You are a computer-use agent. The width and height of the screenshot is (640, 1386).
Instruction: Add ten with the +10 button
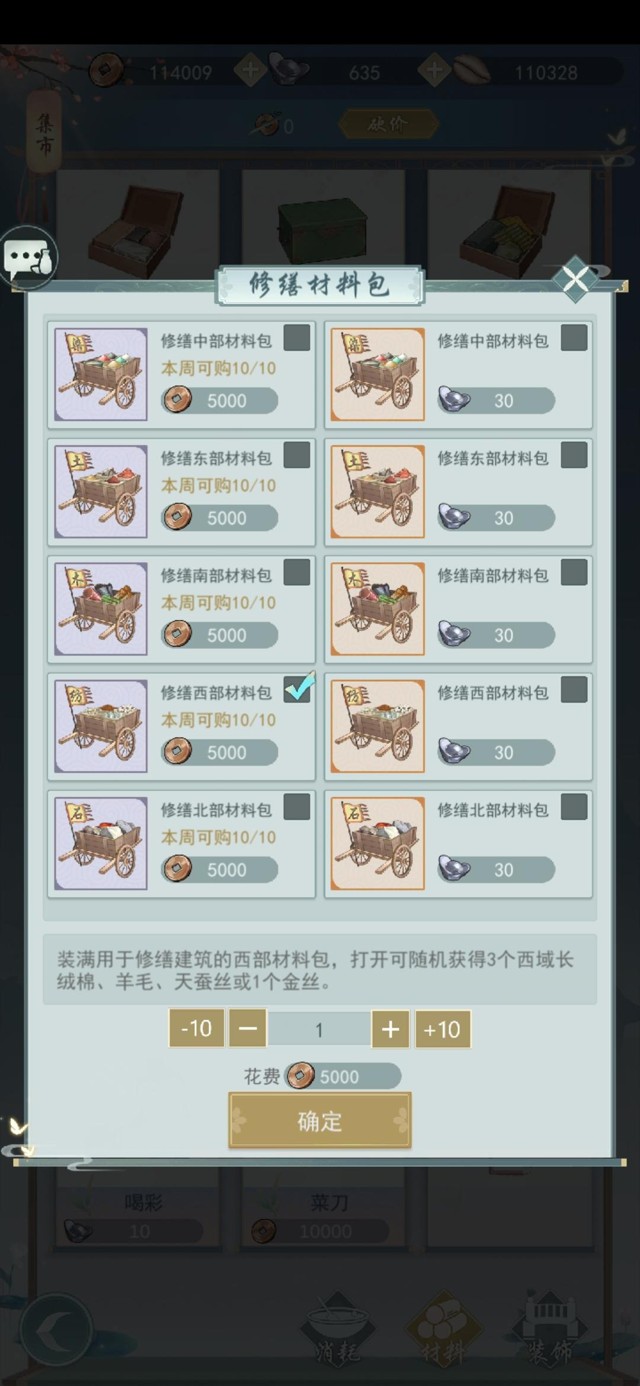click(442, 1028)
